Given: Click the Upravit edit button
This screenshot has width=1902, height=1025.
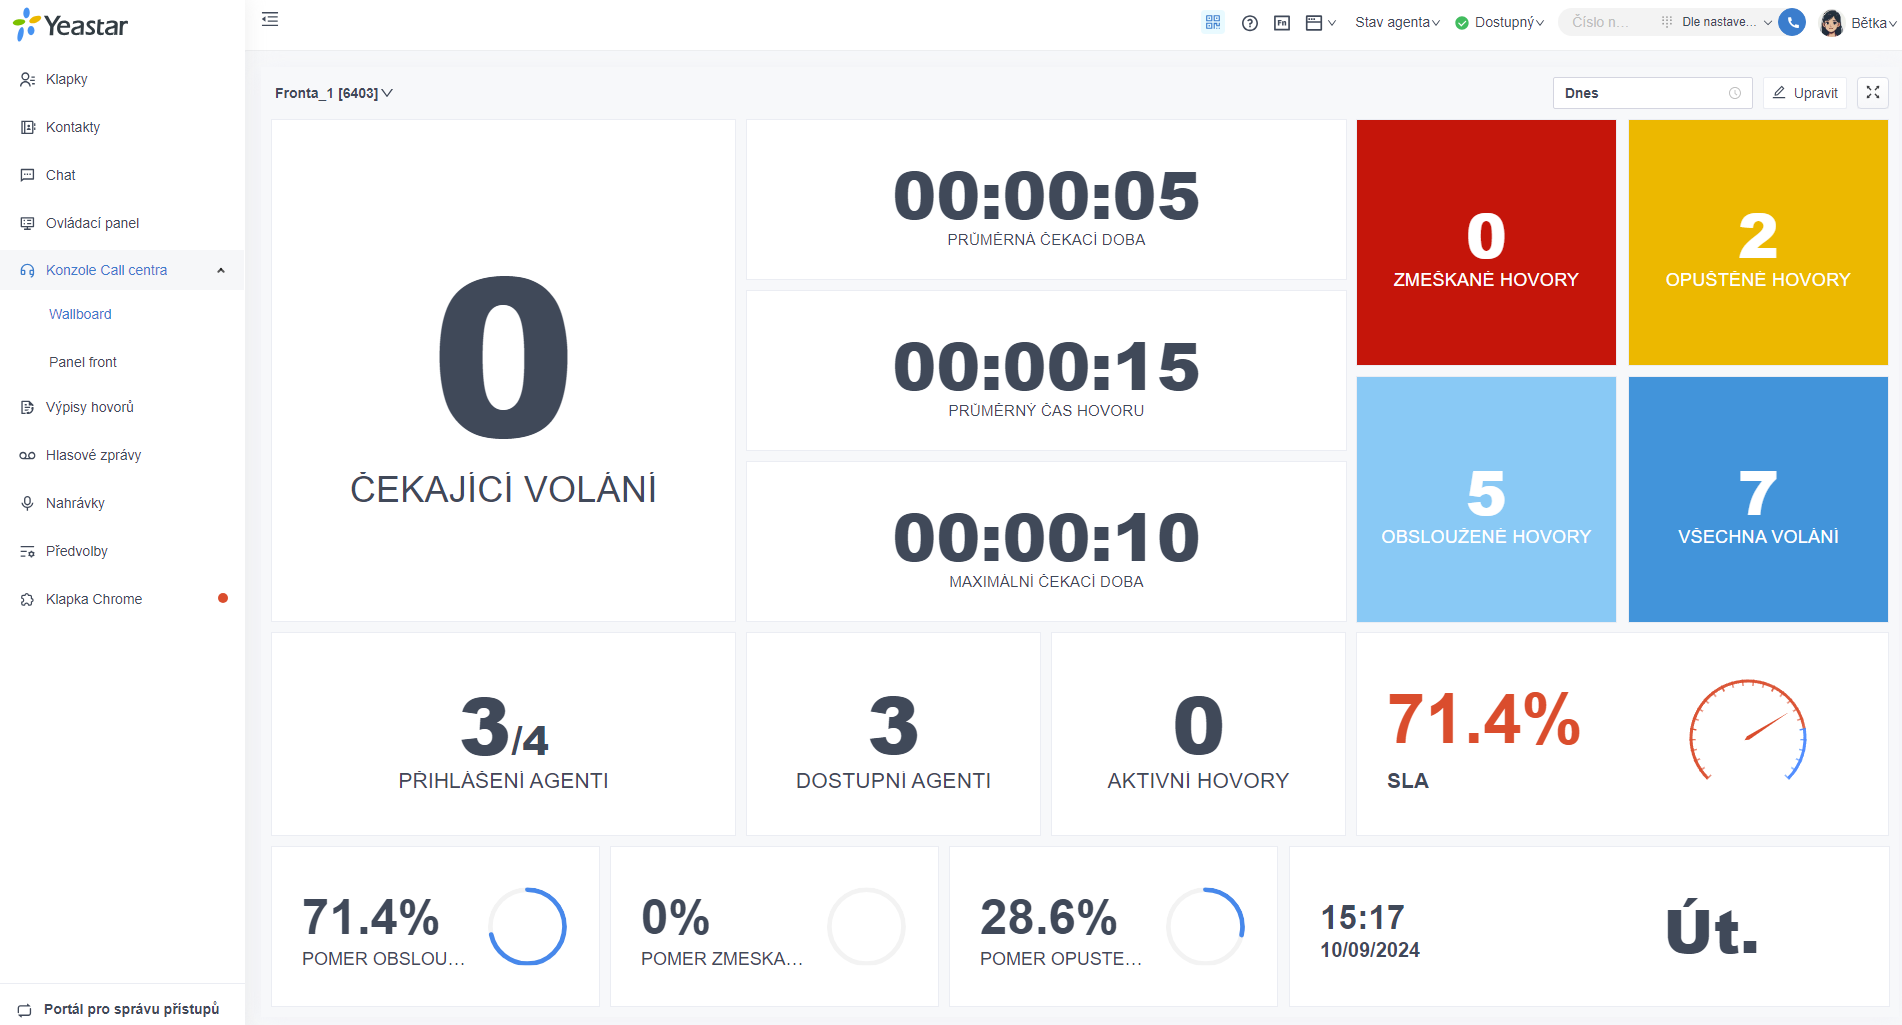Looking at the screenshot, I should pos(1805,93).
